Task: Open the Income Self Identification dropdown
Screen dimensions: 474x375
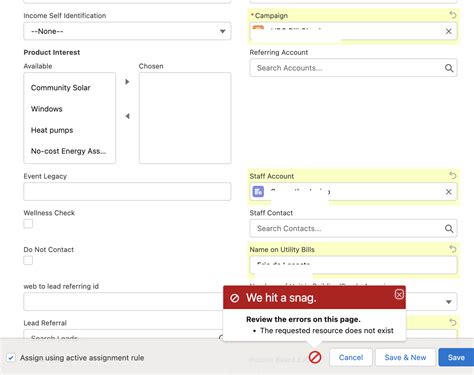Action: (127, 31)
